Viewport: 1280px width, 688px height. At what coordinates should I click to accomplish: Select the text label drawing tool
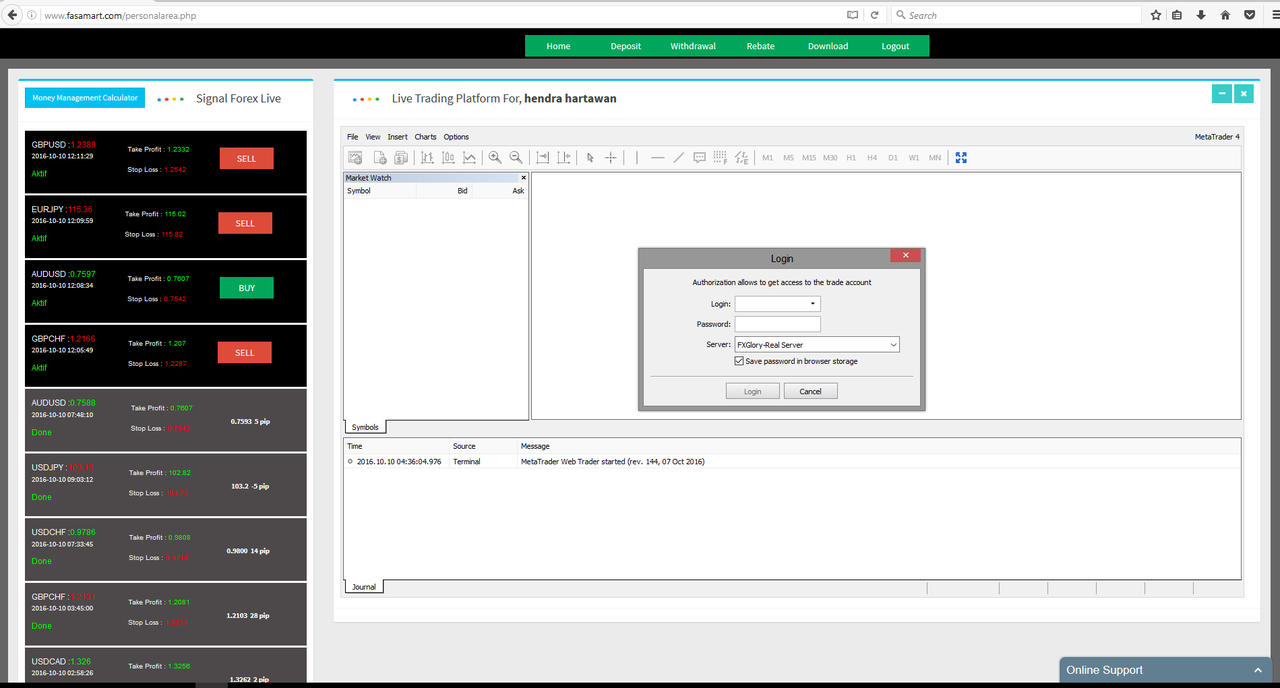pos(699,158)
